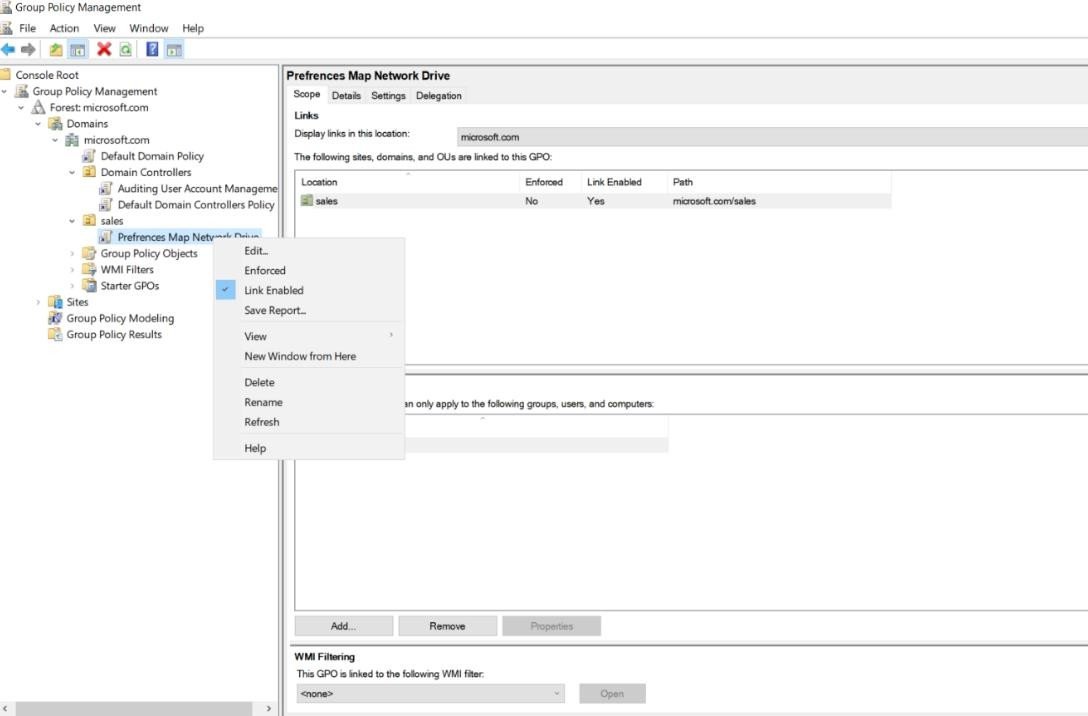Click the Remove button
Screen dimensions: 1088x716
[x=448, y=626]
